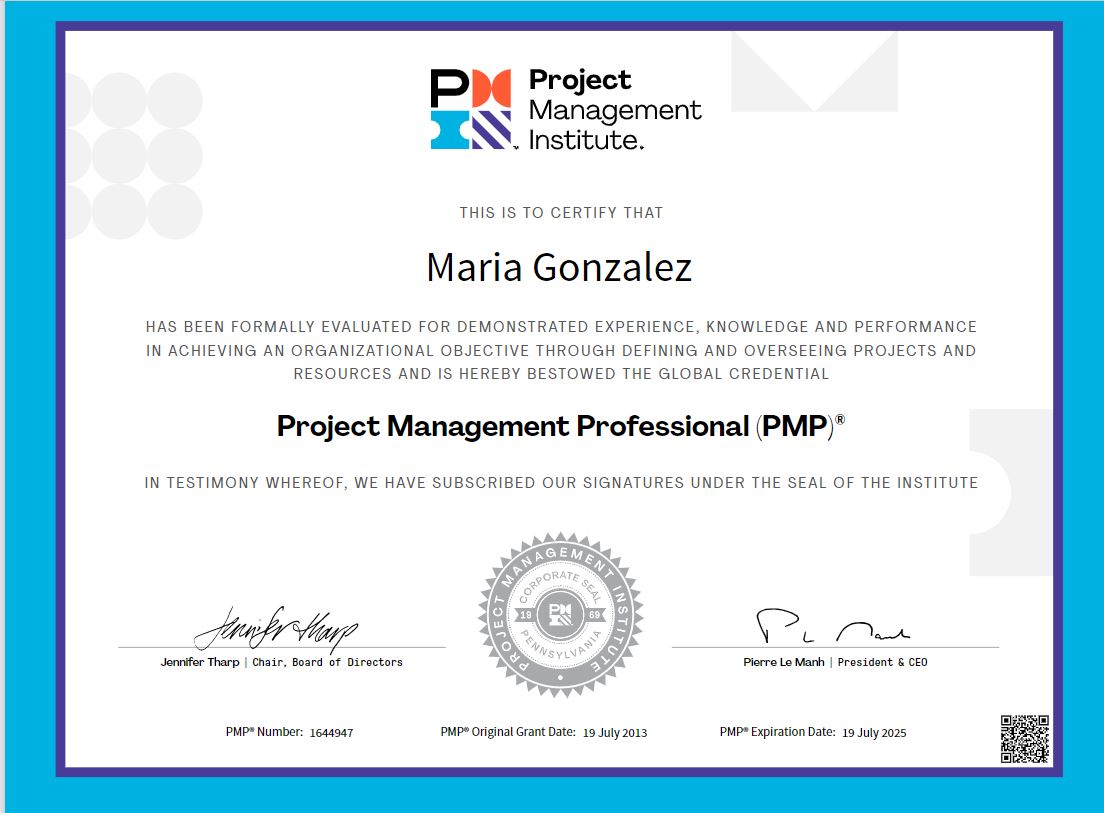1104x813 pixels.
Task: Click the "PMP® Original Grant Date:" label
Action: click(x=508, y=732)
